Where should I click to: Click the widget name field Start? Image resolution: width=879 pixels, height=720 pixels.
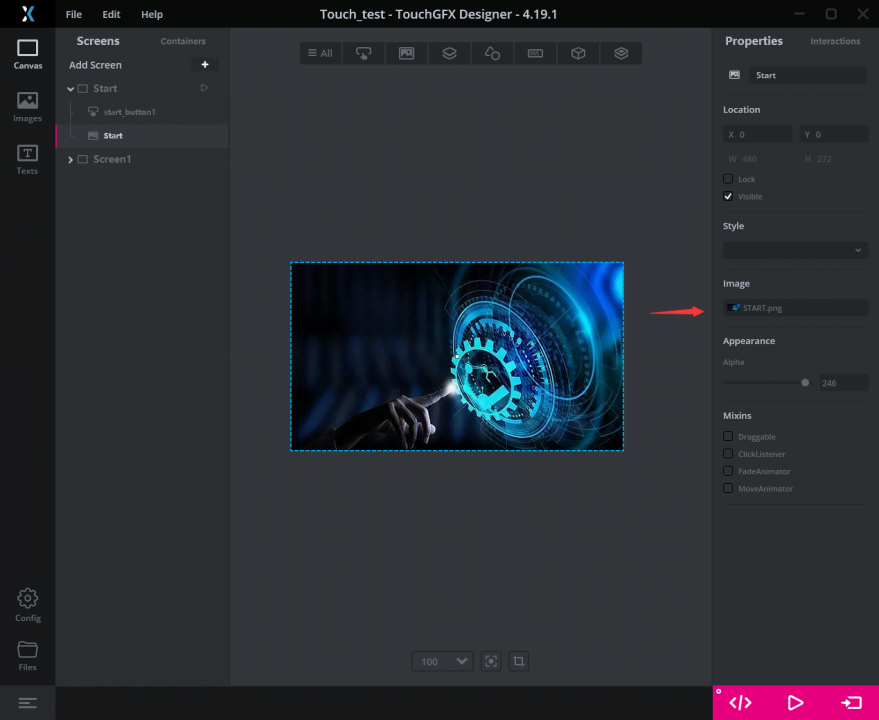pyautogui.click(x=808, y=75)
